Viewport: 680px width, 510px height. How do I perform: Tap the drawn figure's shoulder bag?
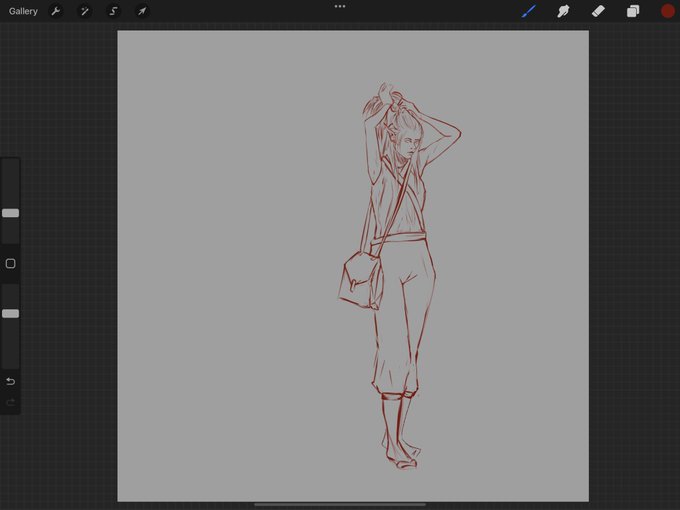pyautogui.click(x=361, y=281)
